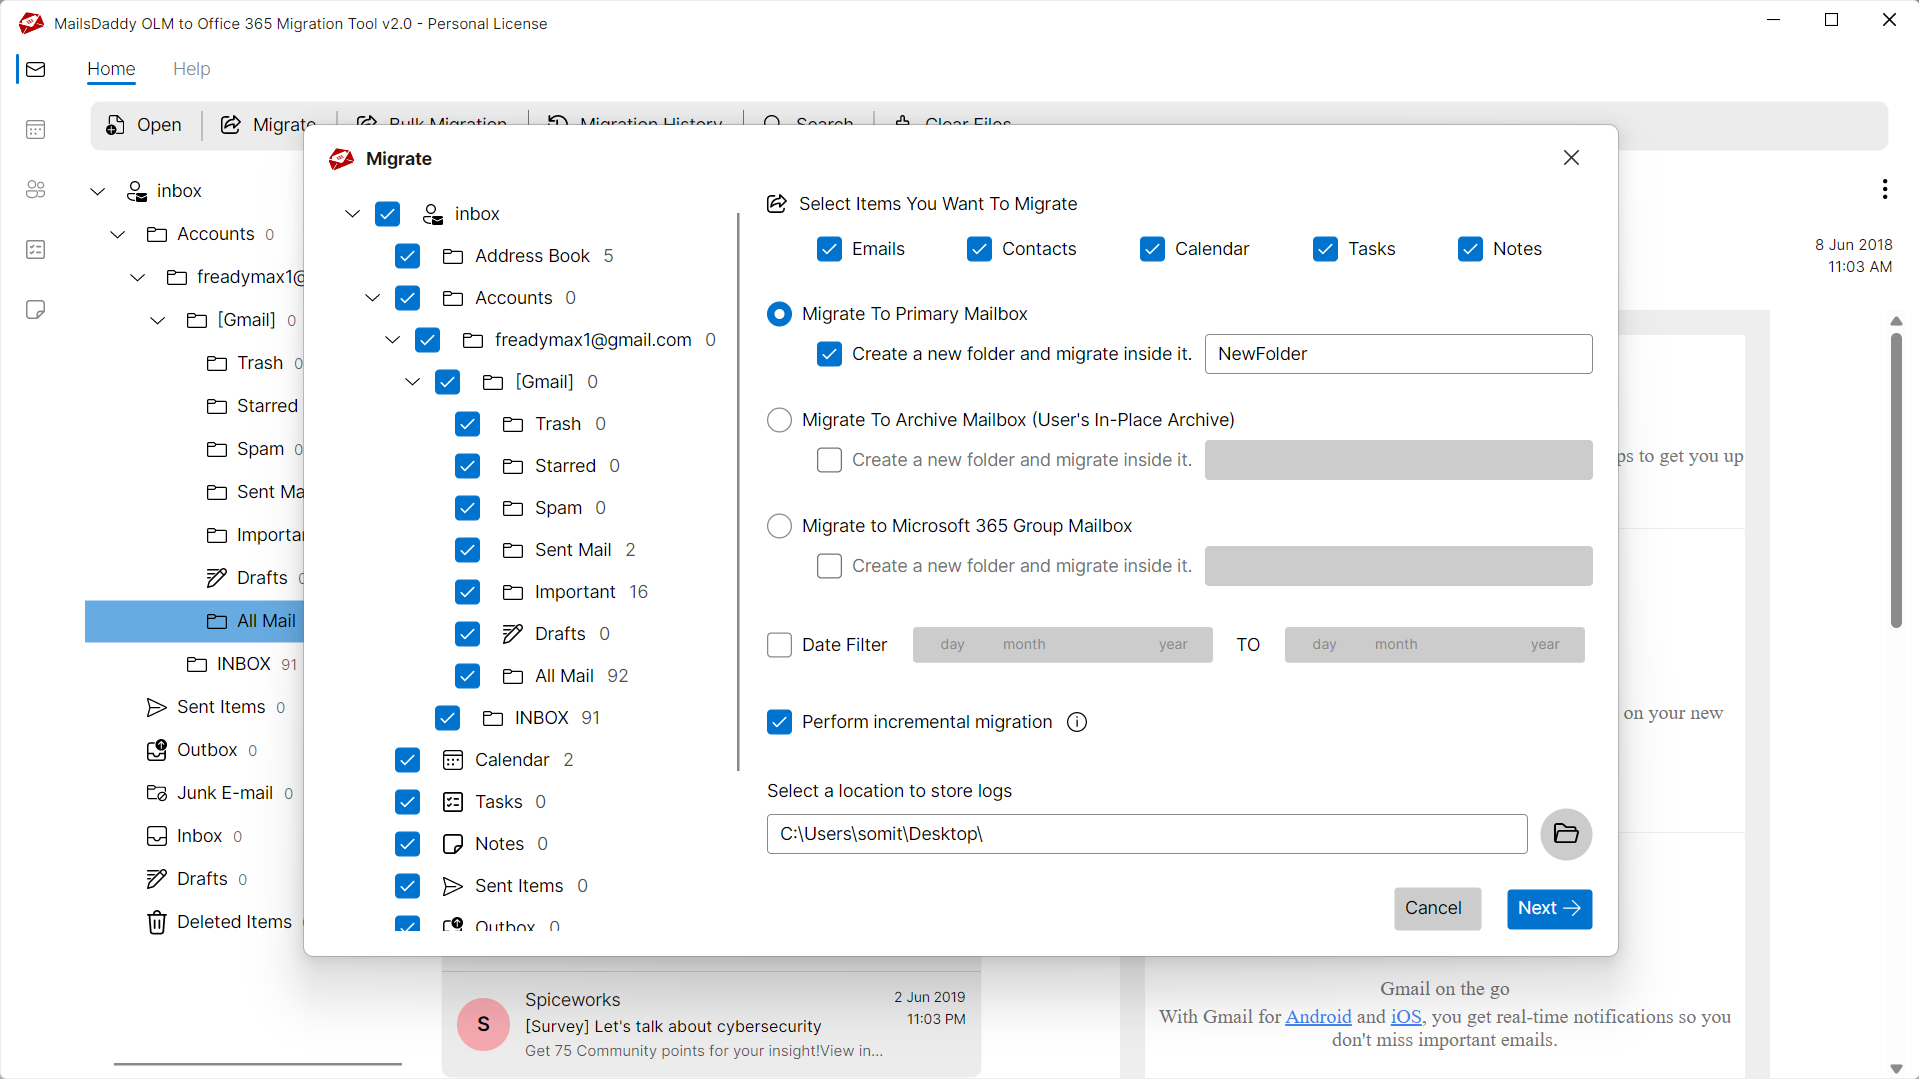Collapse inbox root in Migrate dialog tree

(x=352, y=214)
